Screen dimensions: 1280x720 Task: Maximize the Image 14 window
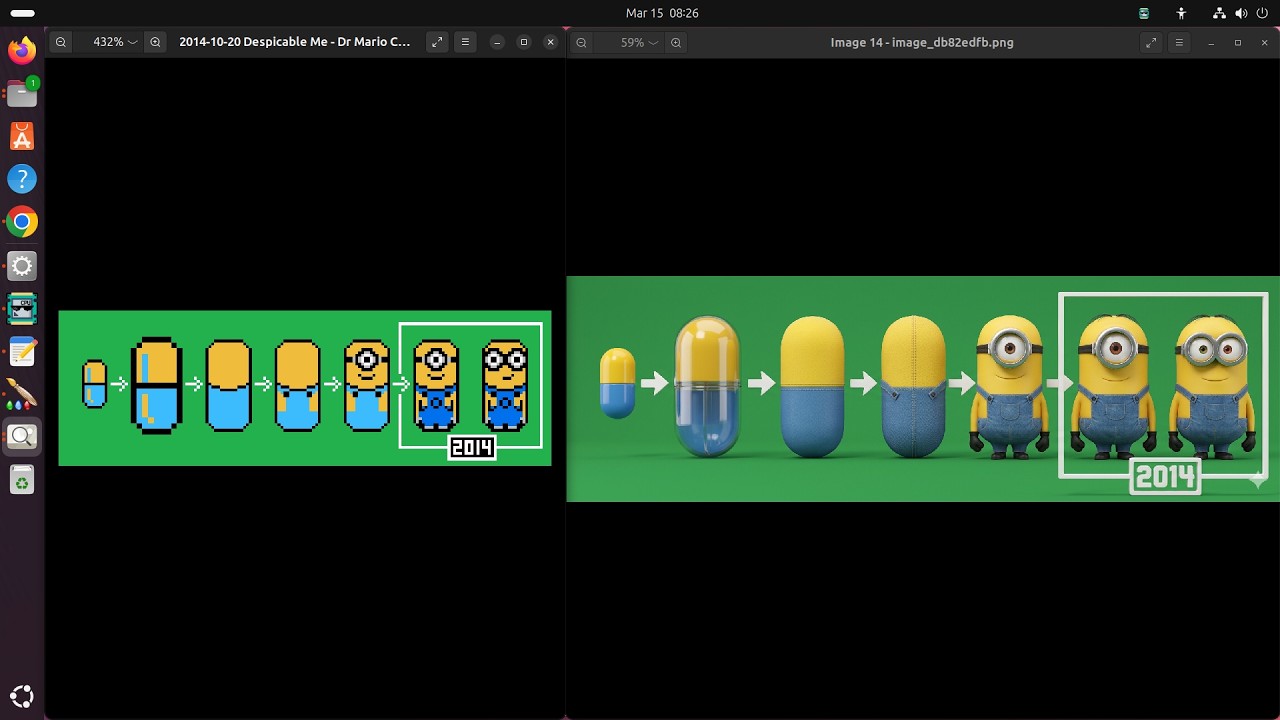click(1237, 42)
